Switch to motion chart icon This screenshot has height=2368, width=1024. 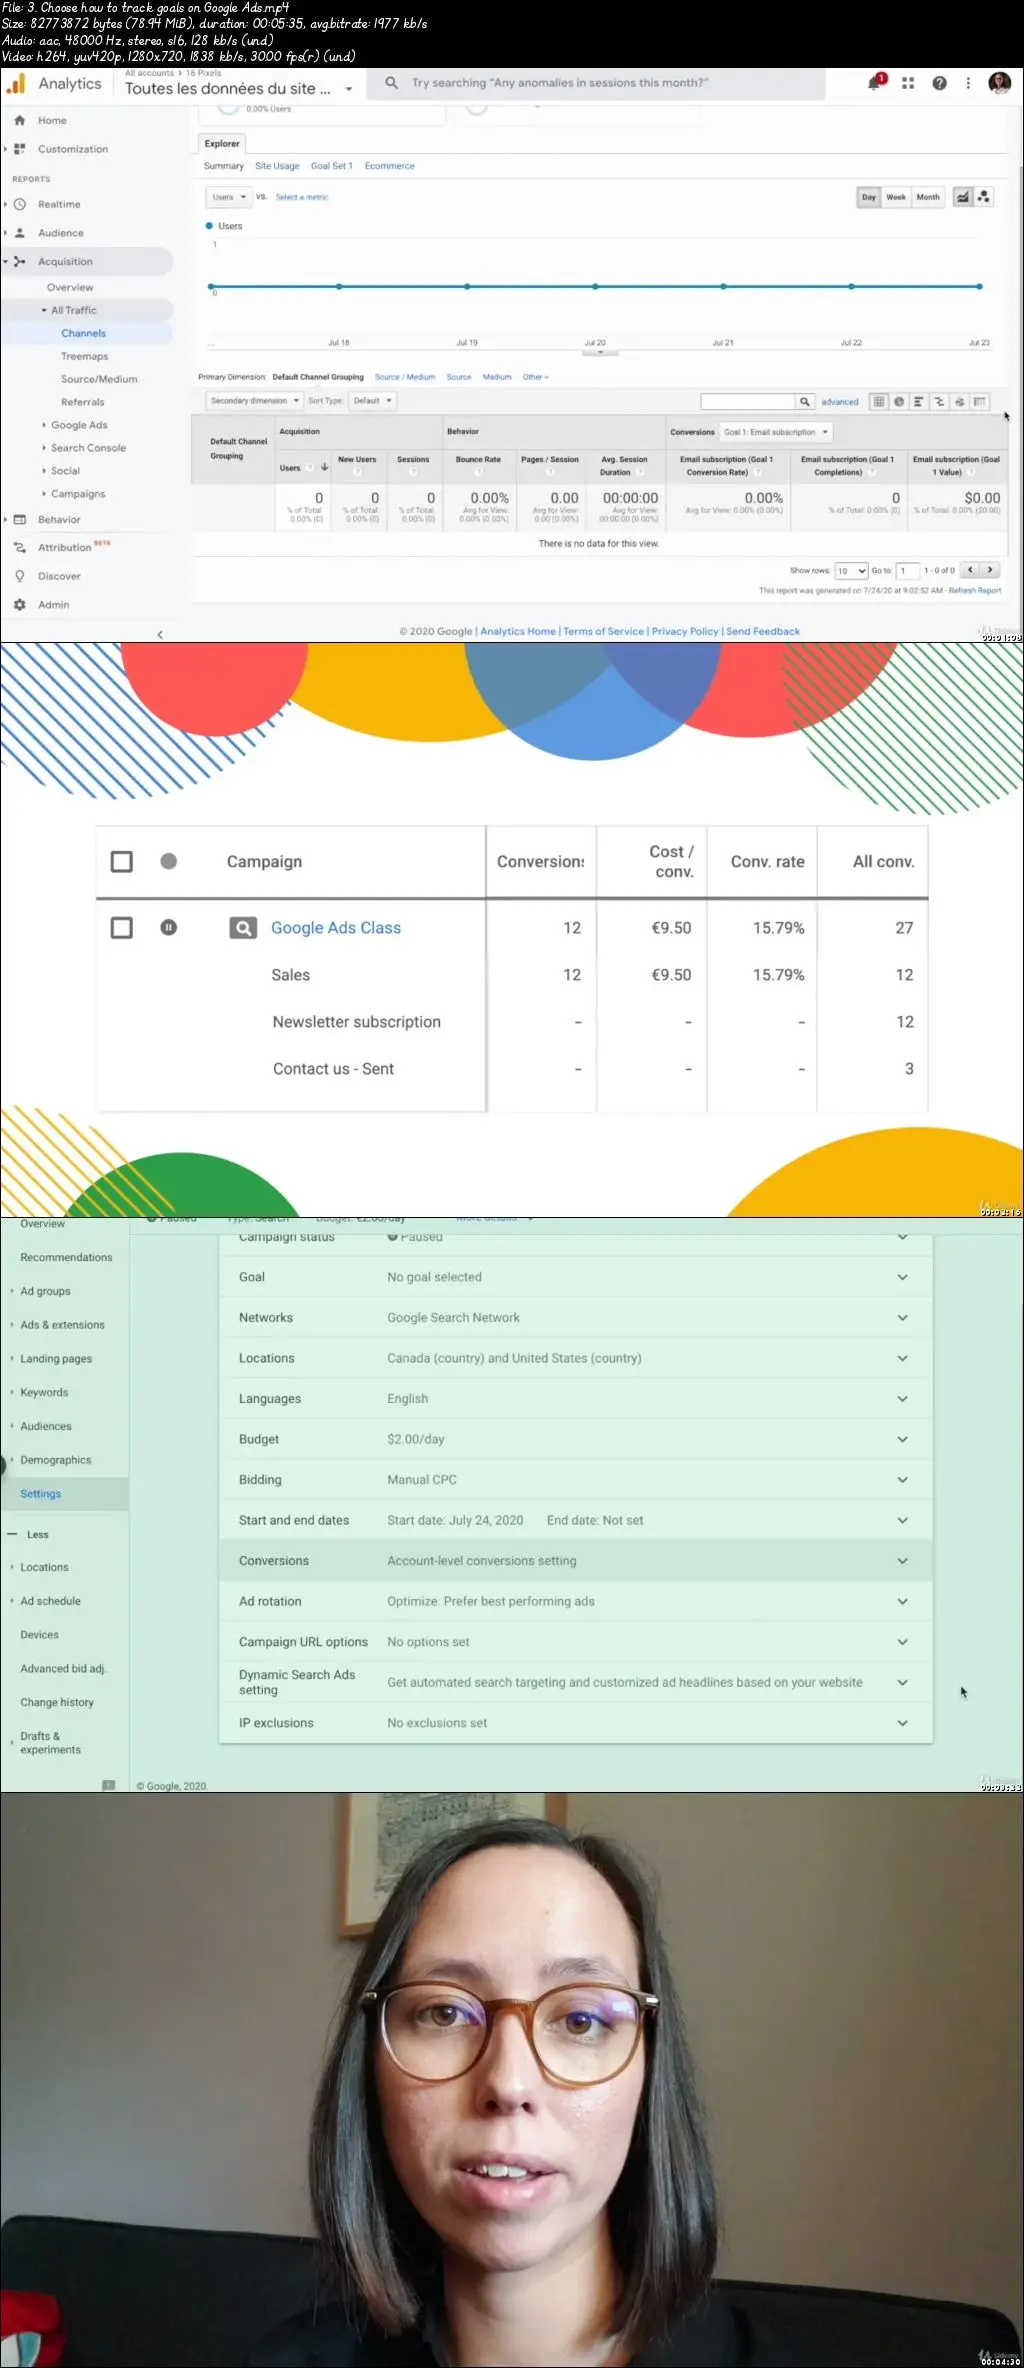(983, 197)
